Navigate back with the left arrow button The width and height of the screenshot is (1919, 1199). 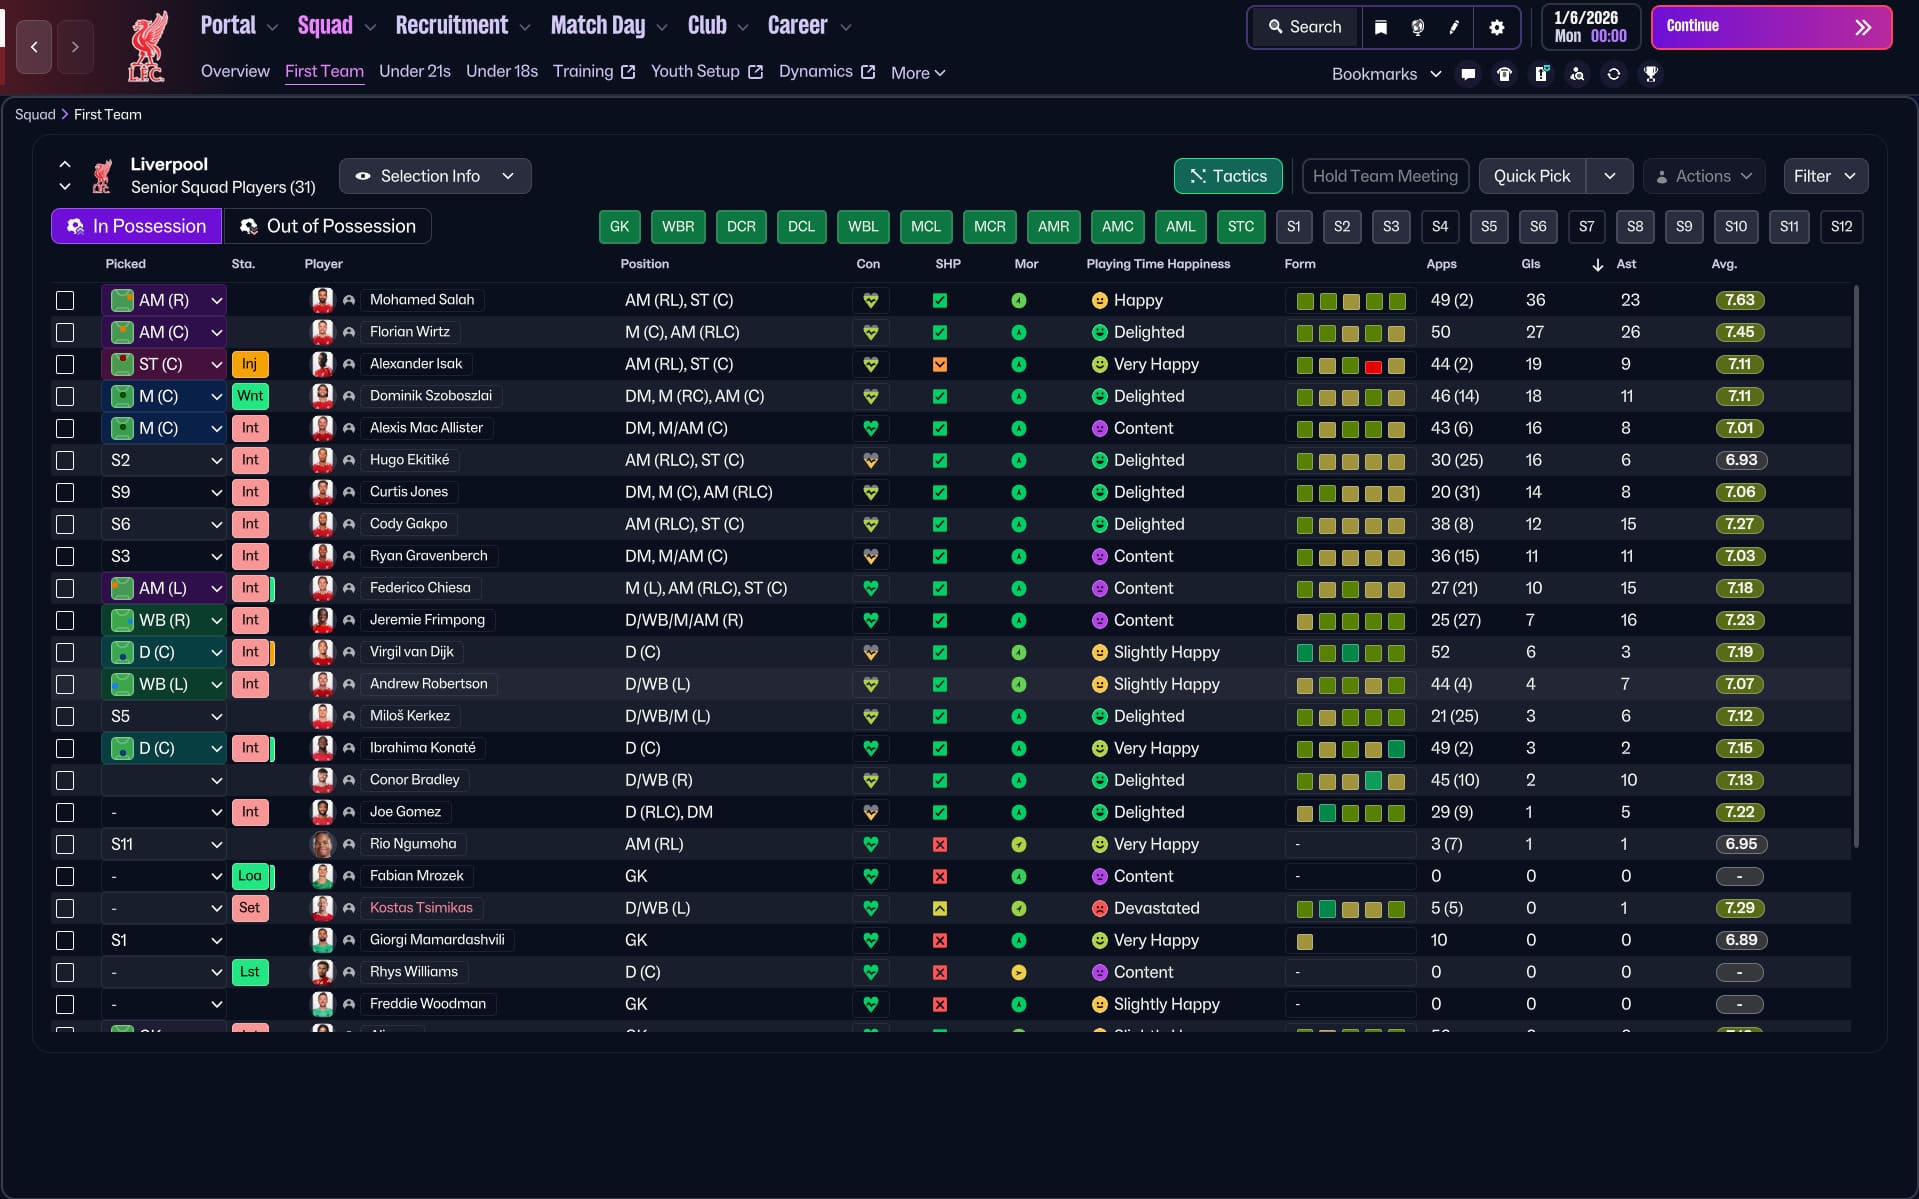tap(34, 47)
